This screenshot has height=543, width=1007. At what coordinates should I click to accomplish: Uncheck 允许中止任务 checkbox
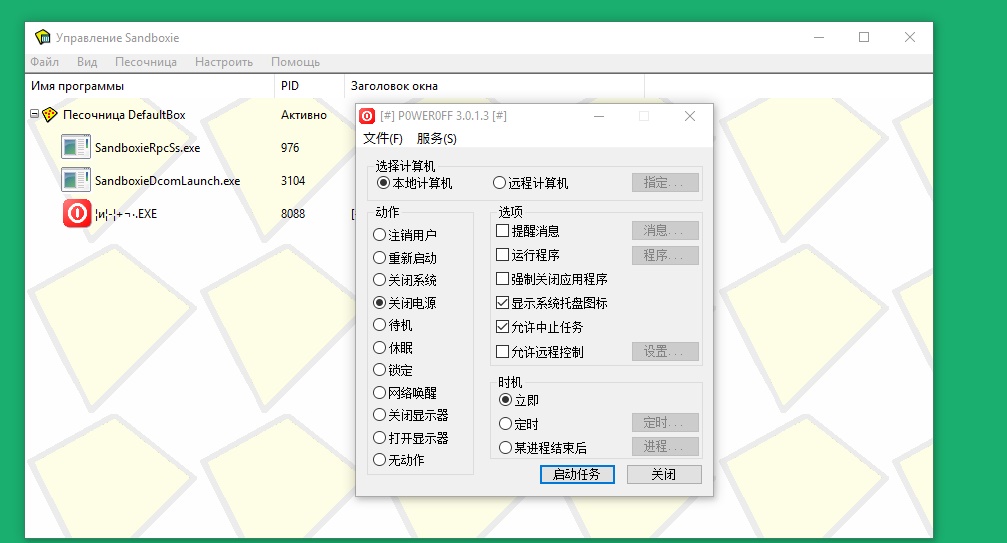(x=540, y=327)
